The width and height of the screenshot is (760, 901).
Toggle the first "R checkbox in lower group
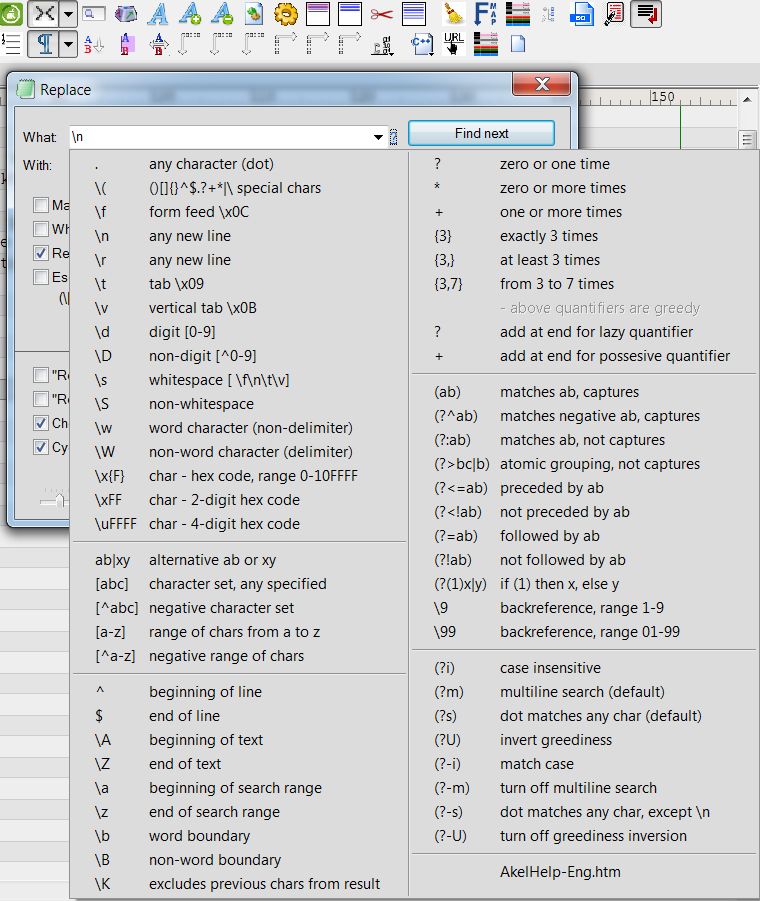tap(41, 375)
